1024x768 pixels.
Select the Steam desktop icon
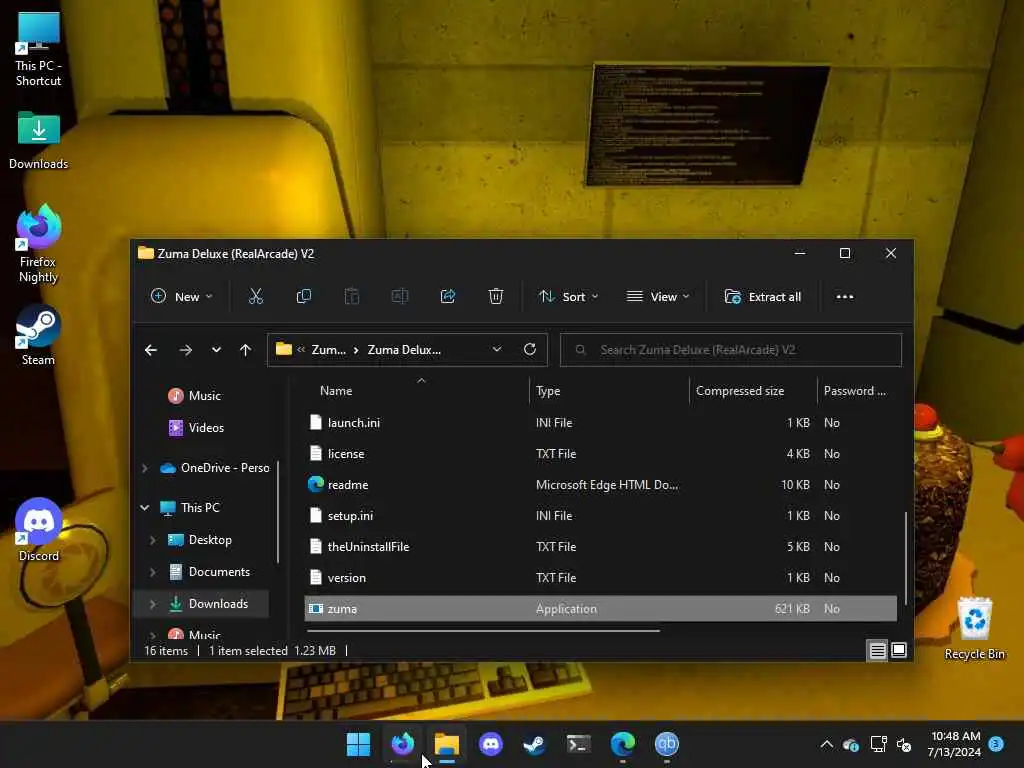(39, 335)
